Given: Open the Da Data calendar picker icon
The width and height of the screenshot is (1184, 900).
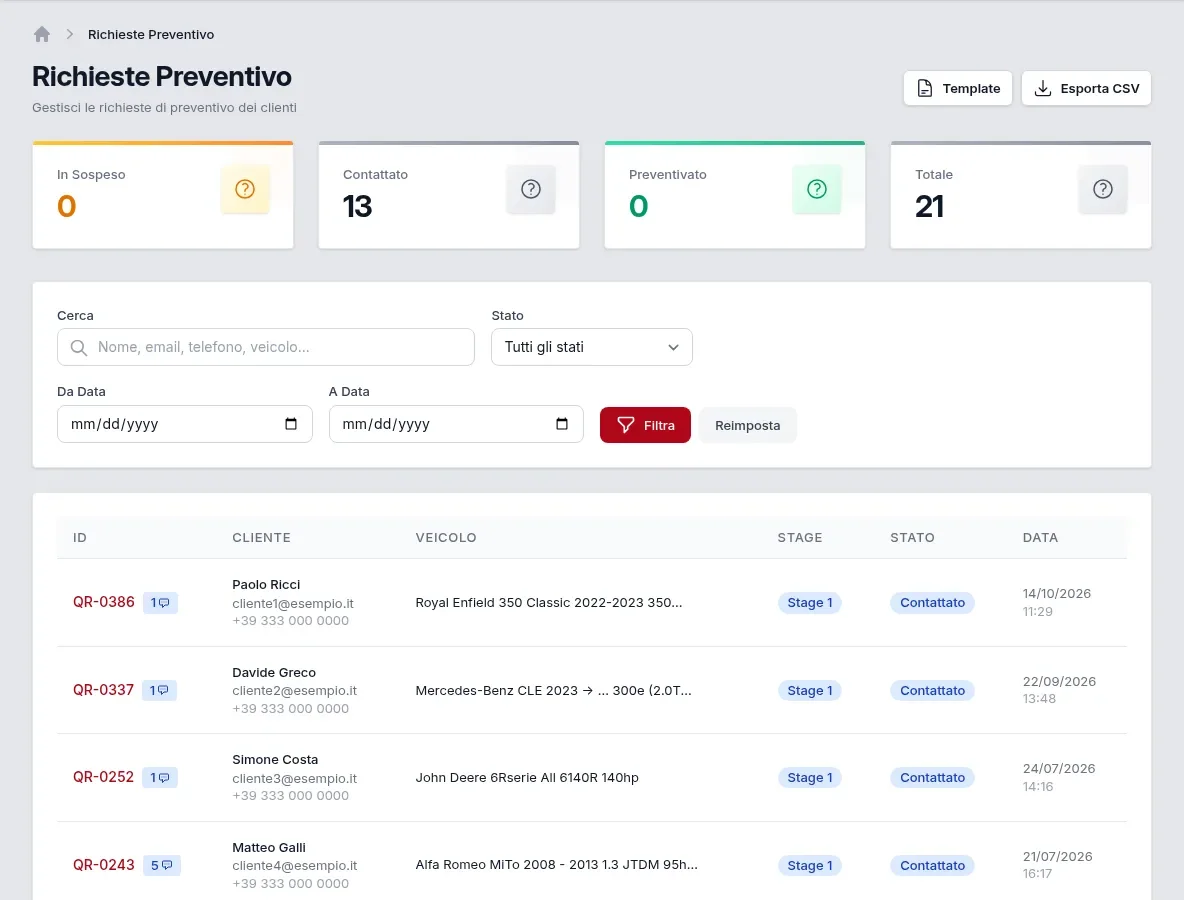Looking at the screenshot, I should coord(291,424).
